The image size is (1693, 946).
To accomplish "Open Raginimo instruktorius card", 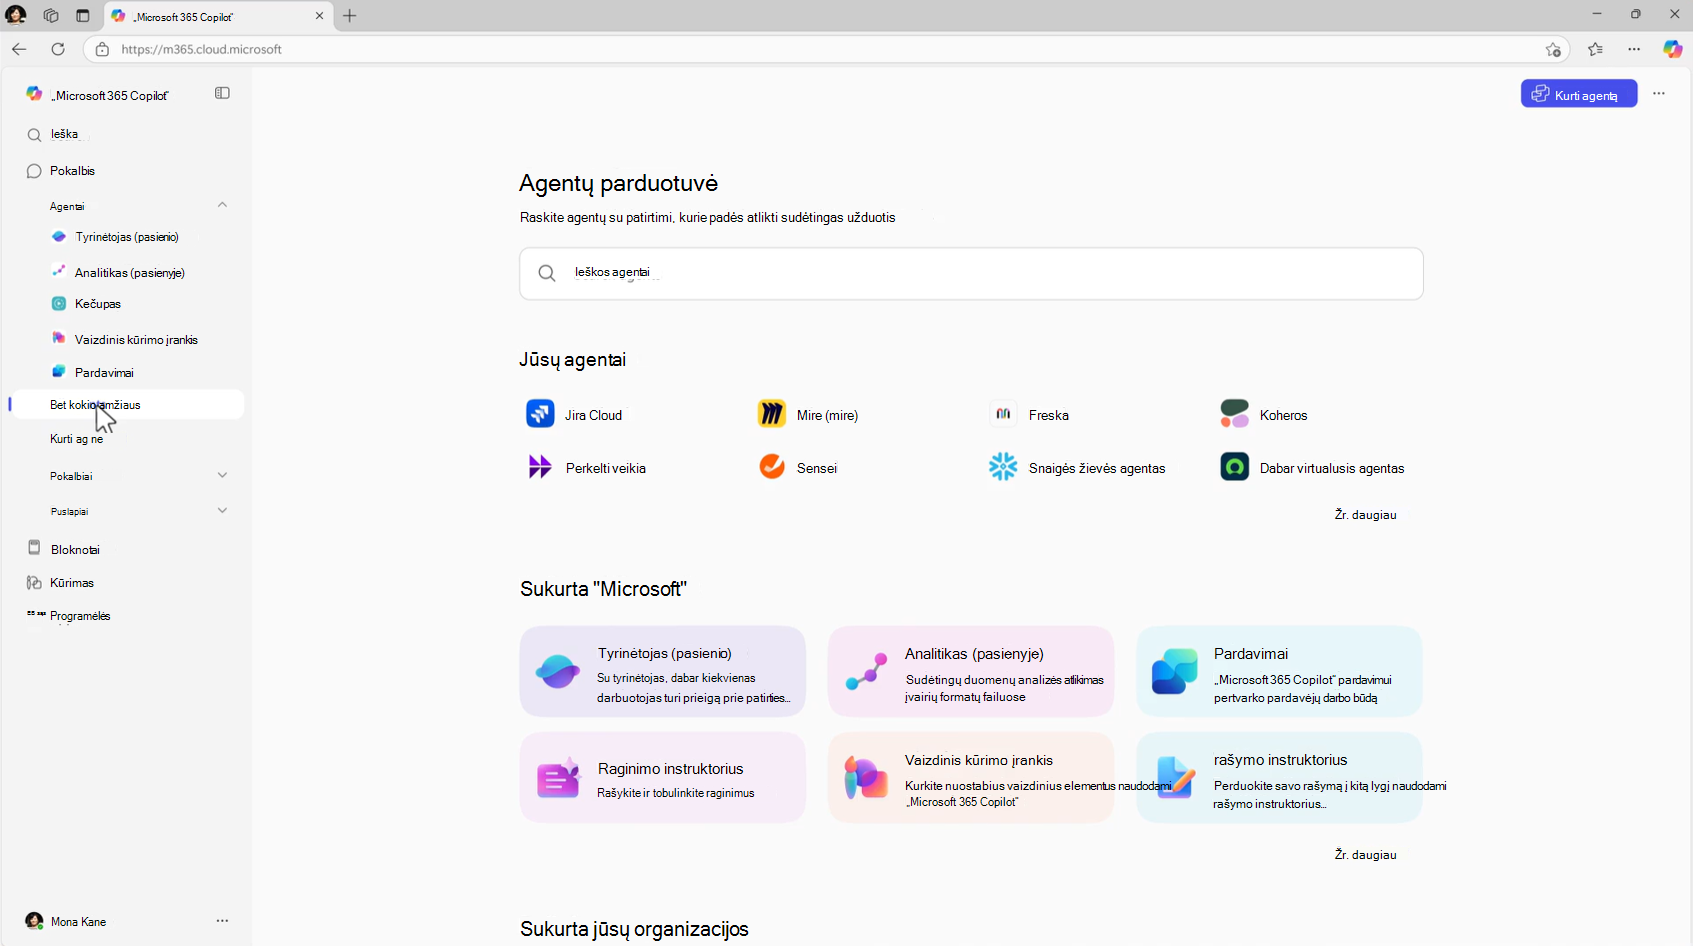I will coord(663,778).
